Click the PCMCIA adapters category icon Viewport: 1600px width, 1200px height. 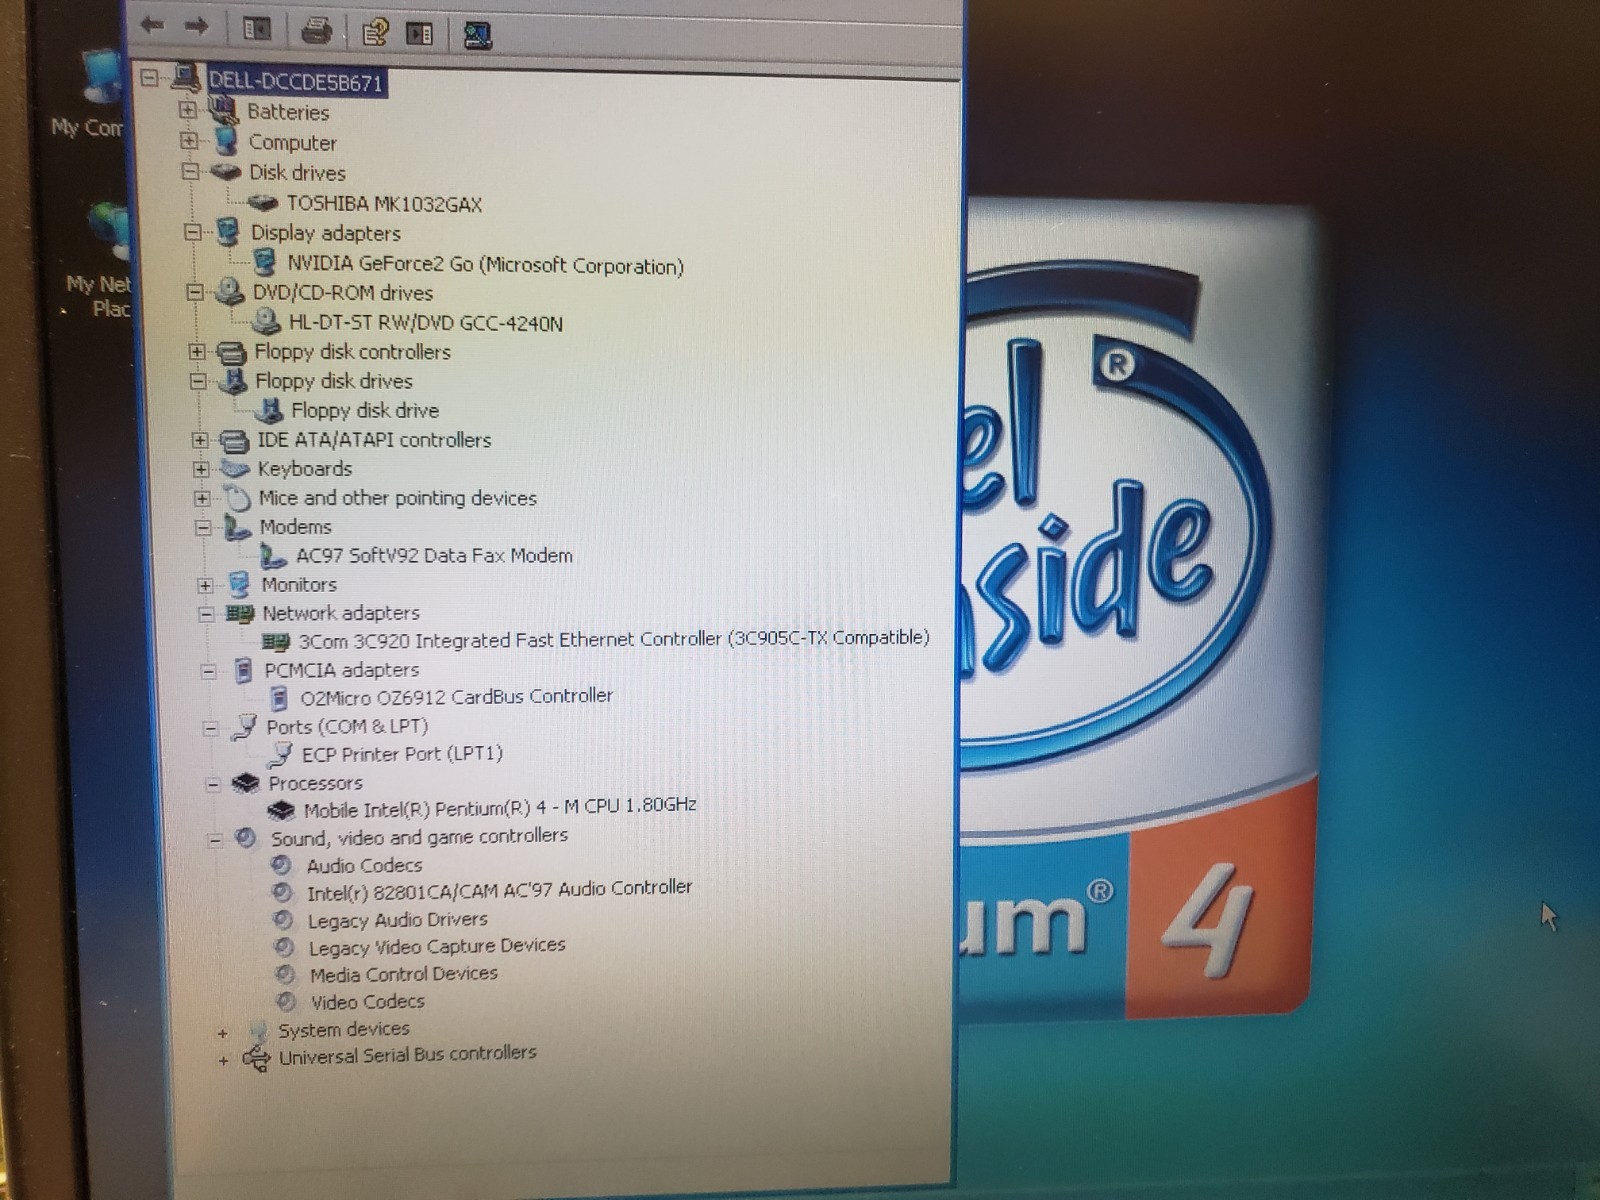(243, 670)
